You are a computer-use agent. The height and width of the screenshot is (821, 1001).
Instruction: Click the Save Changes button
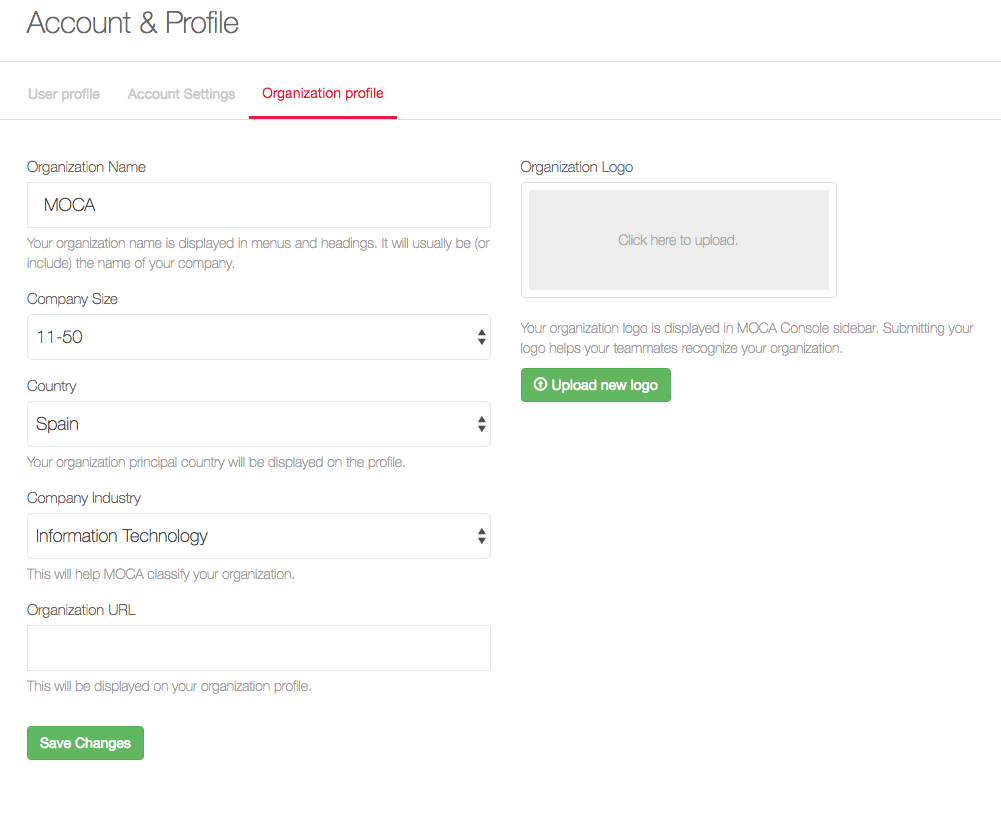(86, 743)
